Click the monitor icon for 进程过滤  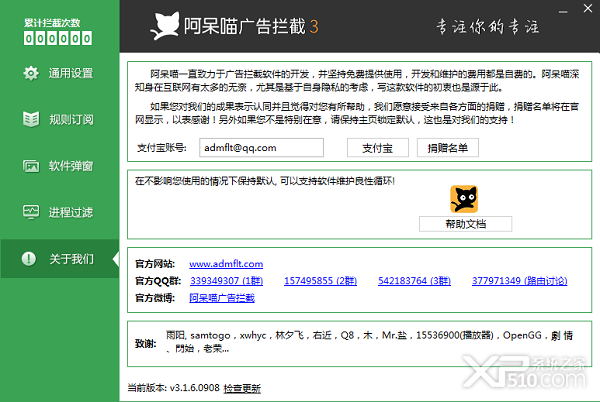[x=31, y=212]
